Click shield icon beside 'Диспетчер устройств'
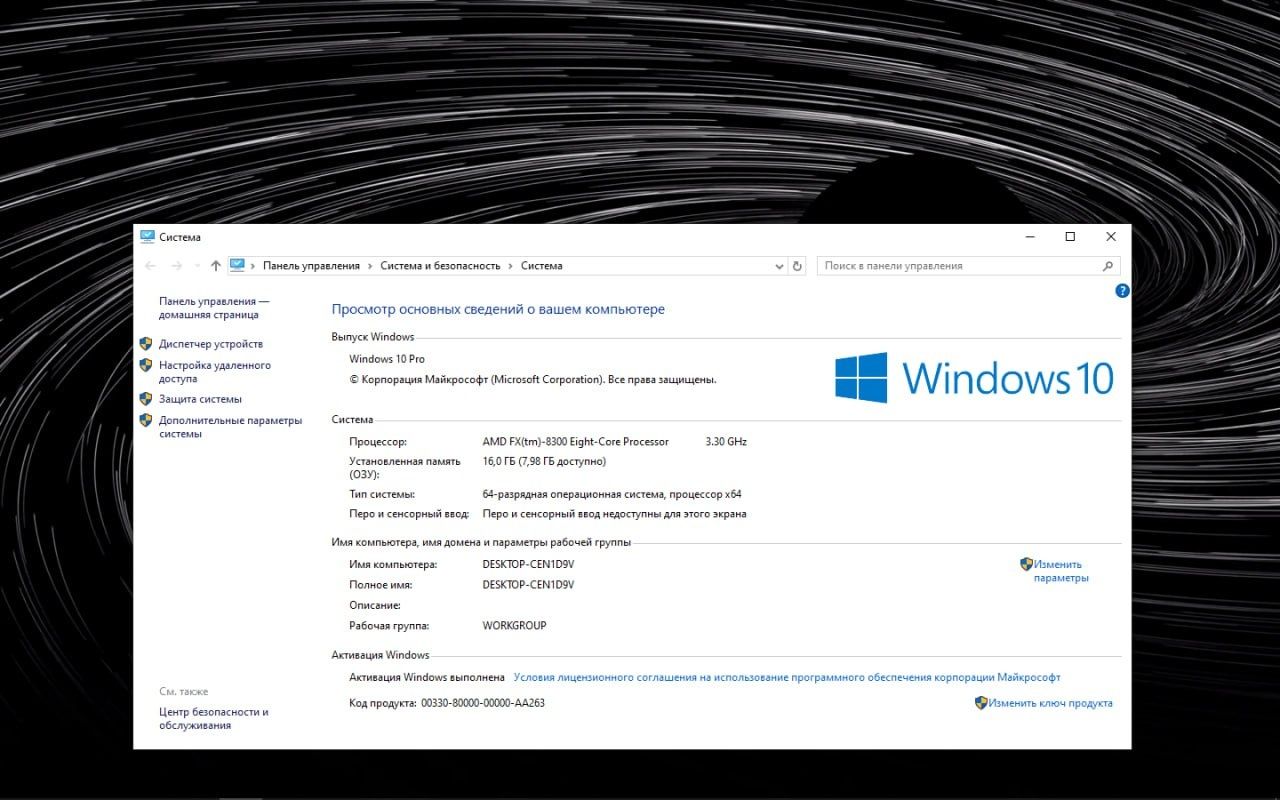Image resolution: width=1280 pixels, height=800 pixels. [x=146, y=343]
